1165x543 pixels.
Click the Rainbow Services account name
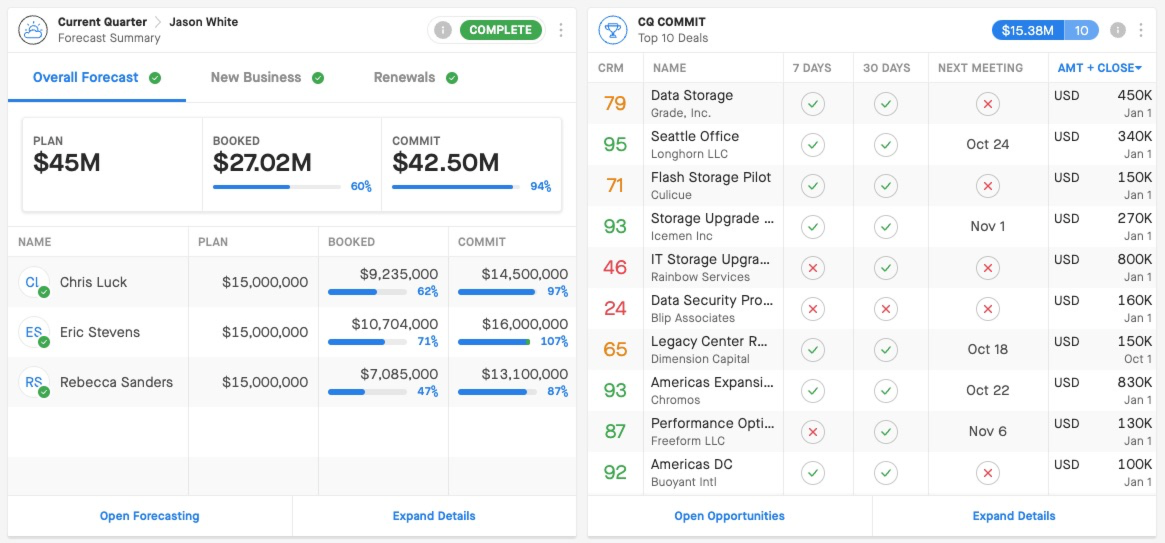(701, 276)
